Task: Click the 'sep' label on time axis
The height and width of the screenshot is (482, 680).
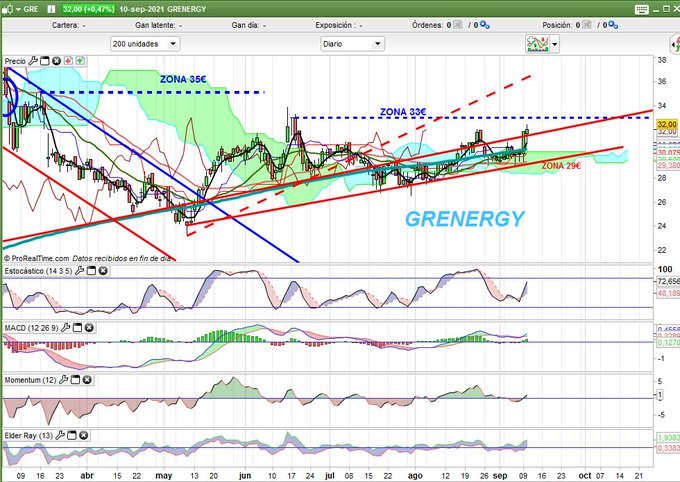Action: tap(500, 475)
